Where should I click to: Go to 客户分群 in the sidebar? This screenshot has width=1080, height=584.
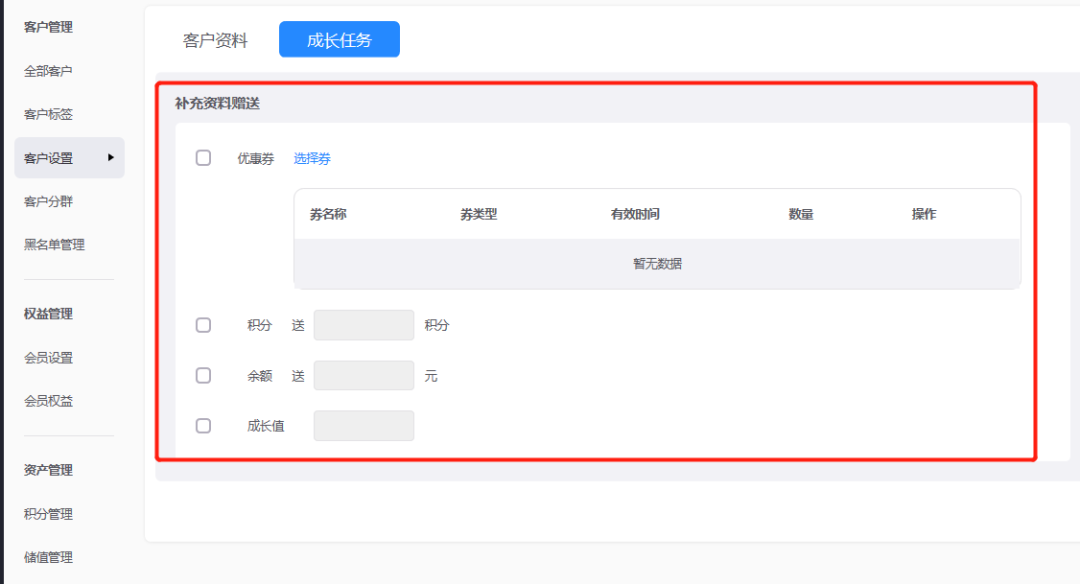click(x=48, y=201)
